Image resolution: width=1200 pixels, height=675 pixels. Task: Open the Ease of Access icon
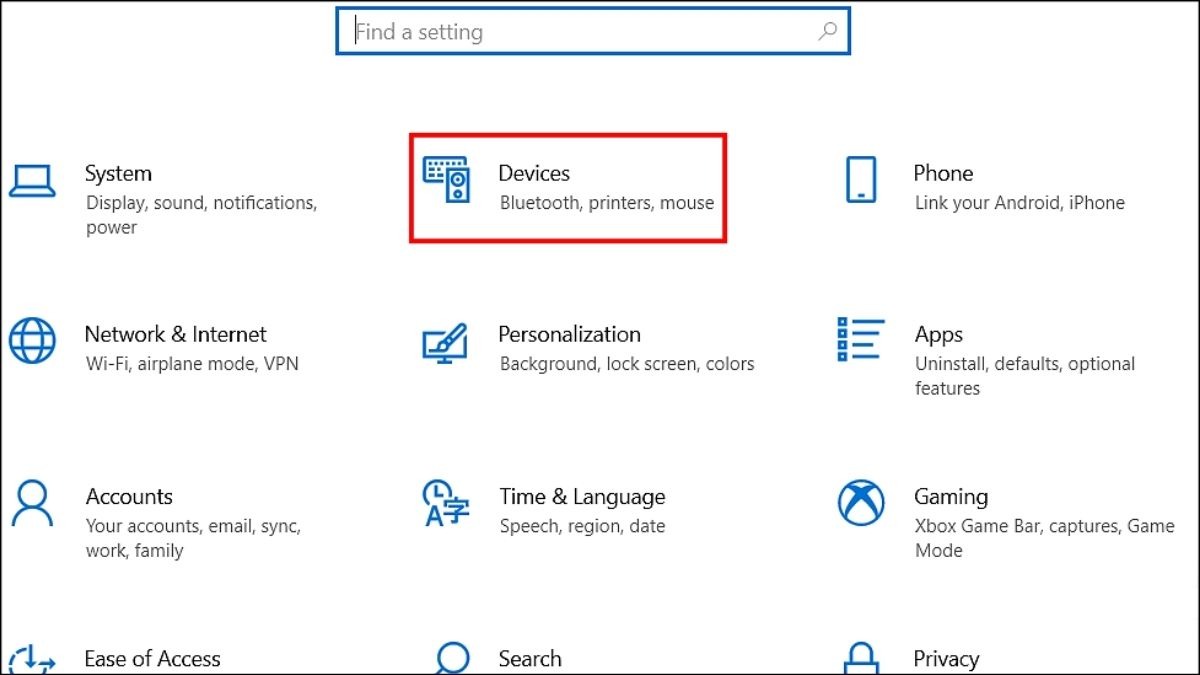click(32, 659)
